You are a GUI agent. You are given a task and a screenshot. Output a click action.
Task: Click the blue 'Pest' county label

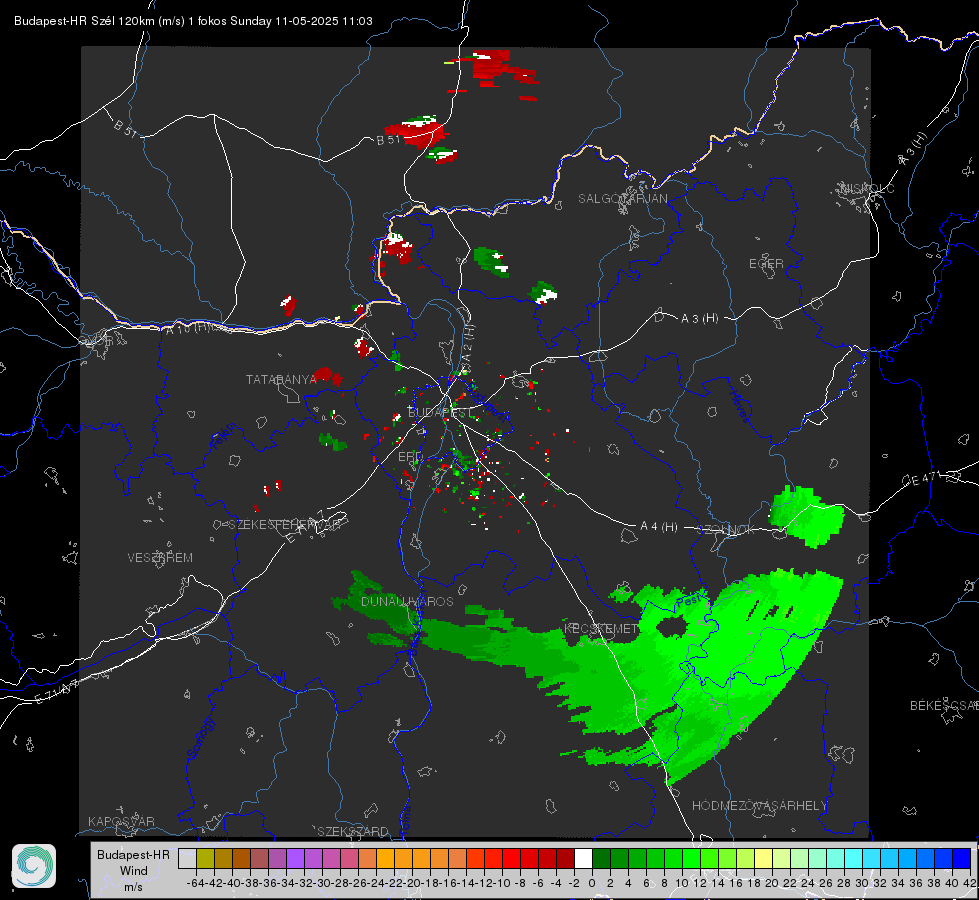pos(691,599)
